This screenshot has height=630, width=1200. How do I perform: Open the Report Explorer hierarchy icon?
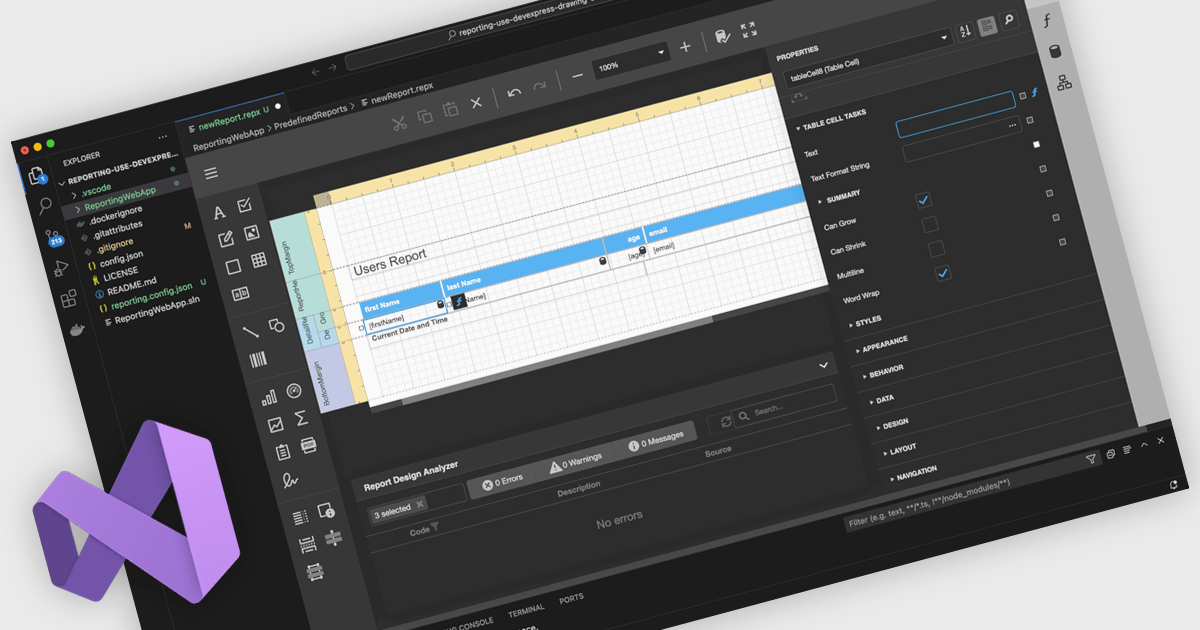[1064, 83]
